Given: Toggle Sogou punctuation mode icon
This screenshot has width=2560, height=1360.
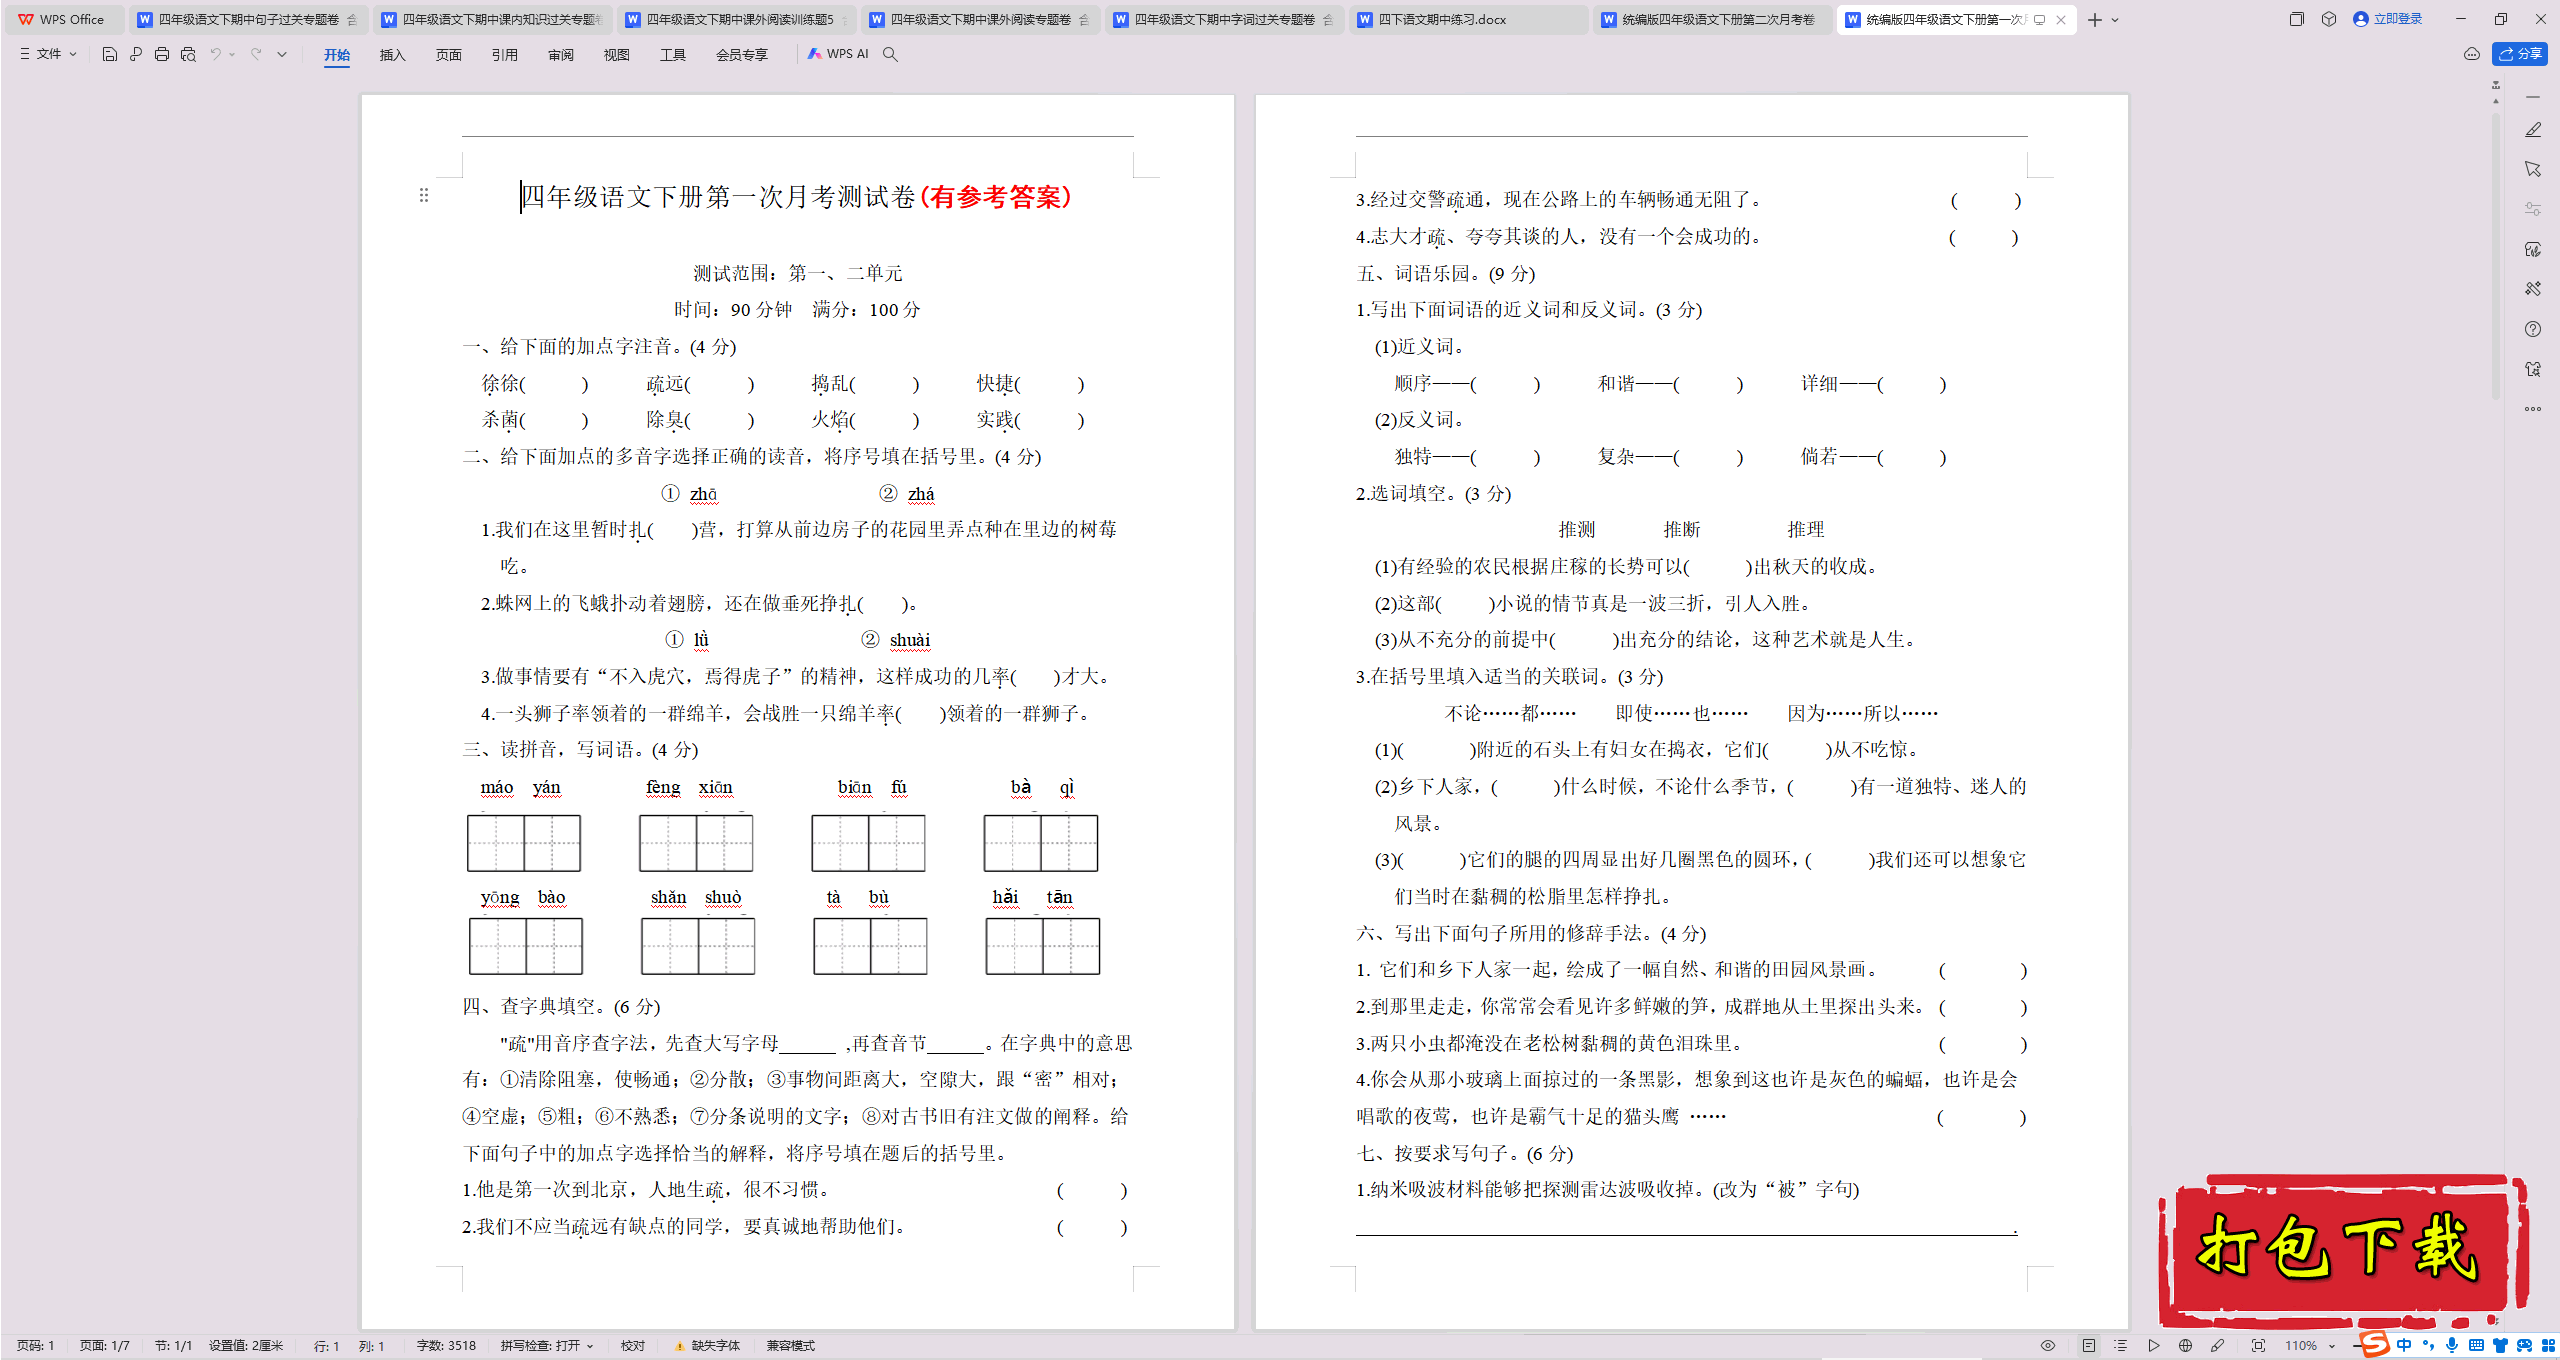Looking at the screenshot, I should tap(2428, 1346).
